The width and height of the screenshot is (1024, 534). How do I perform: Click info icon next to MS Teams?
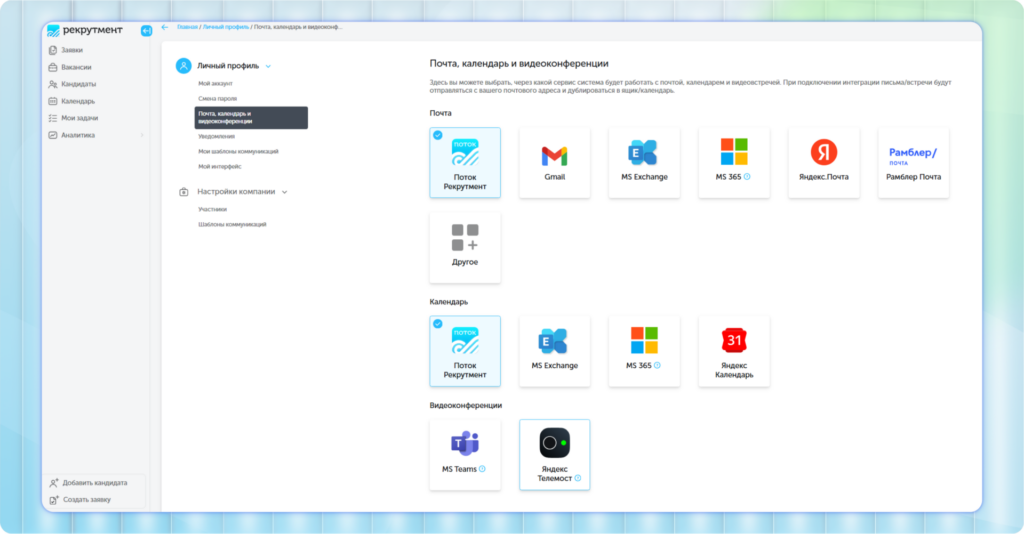[482, 469]
